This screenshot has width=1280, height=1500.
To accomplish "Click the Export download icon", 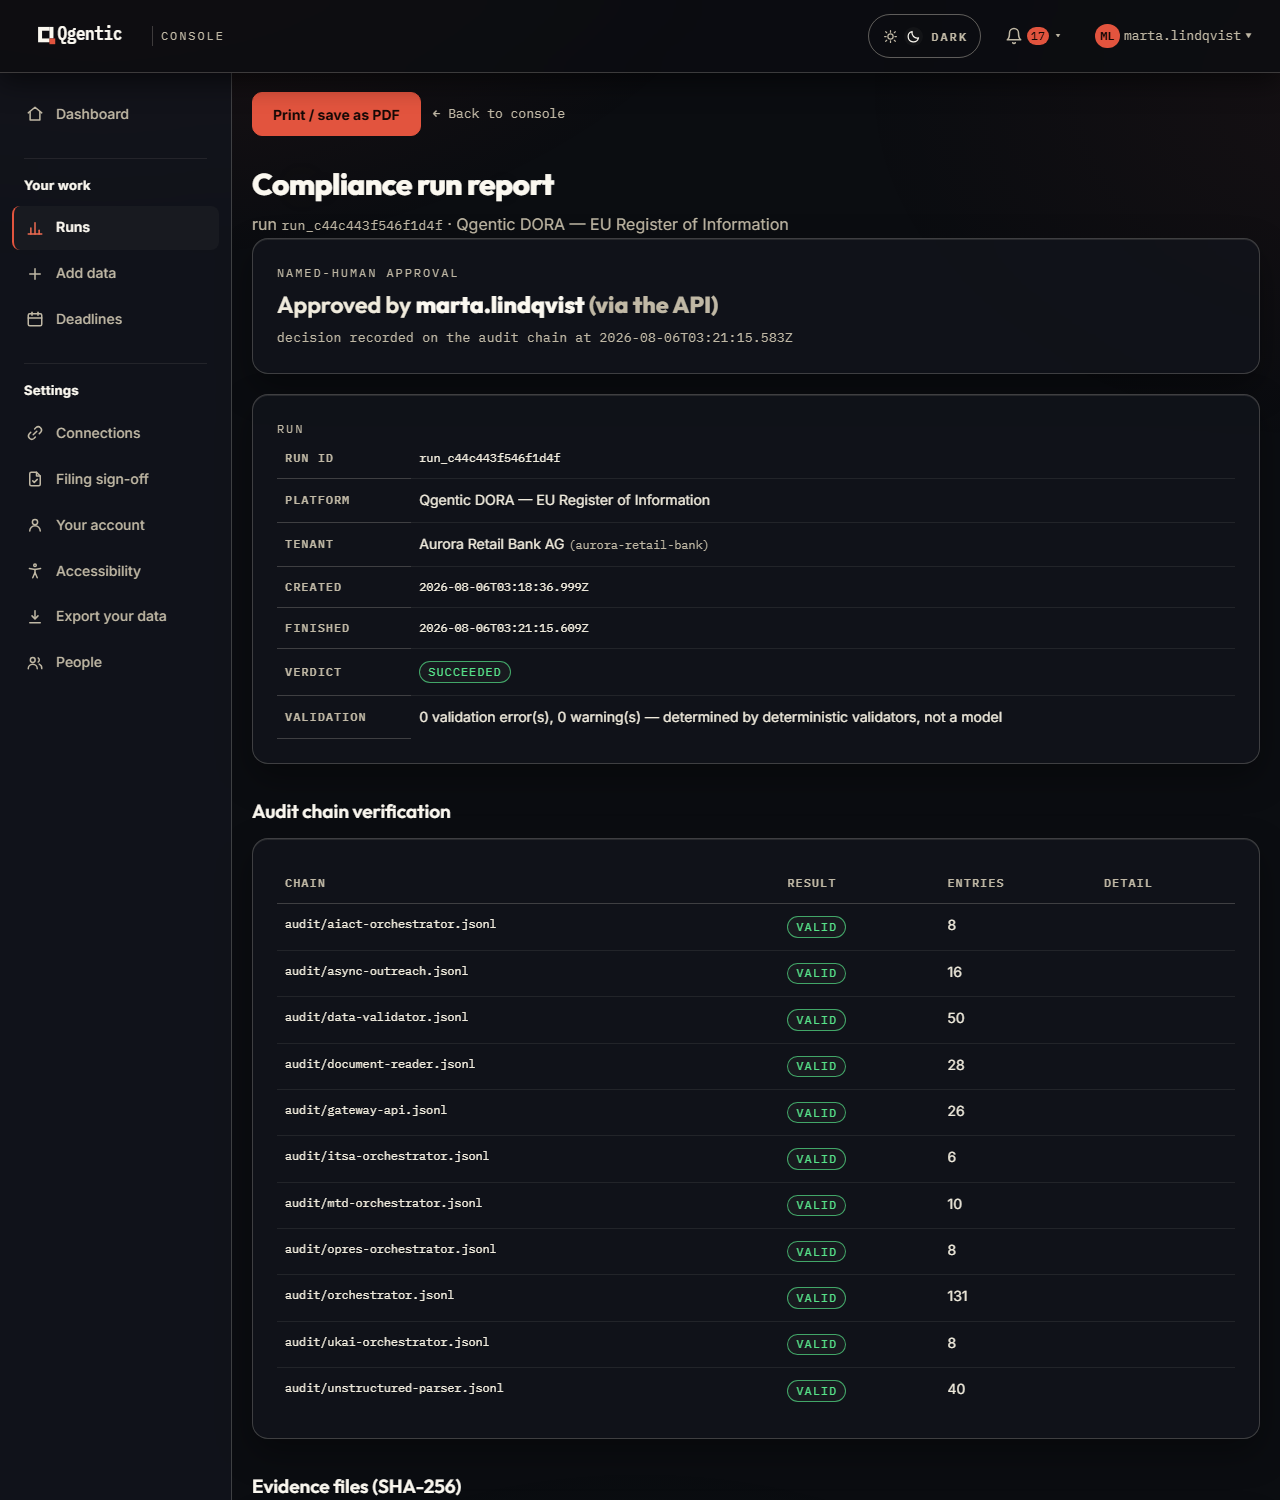I will pyautogui.click(x=35, y=617).
